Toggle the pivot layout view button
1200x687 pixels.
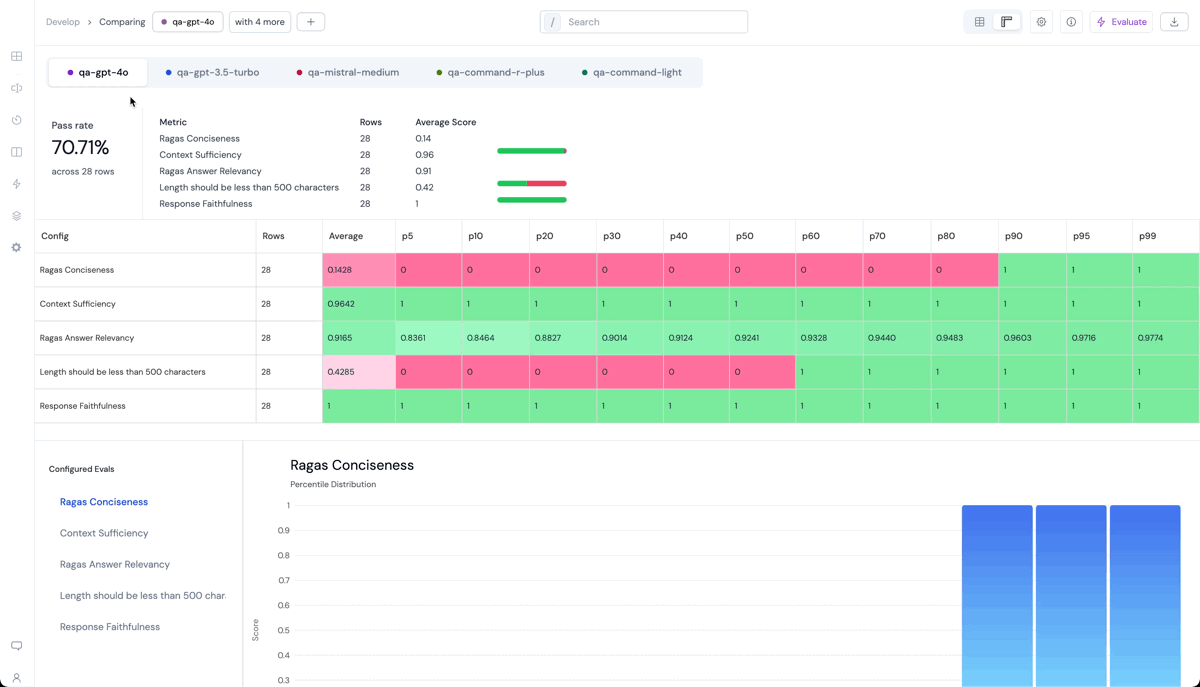(x=1007, y=22)
